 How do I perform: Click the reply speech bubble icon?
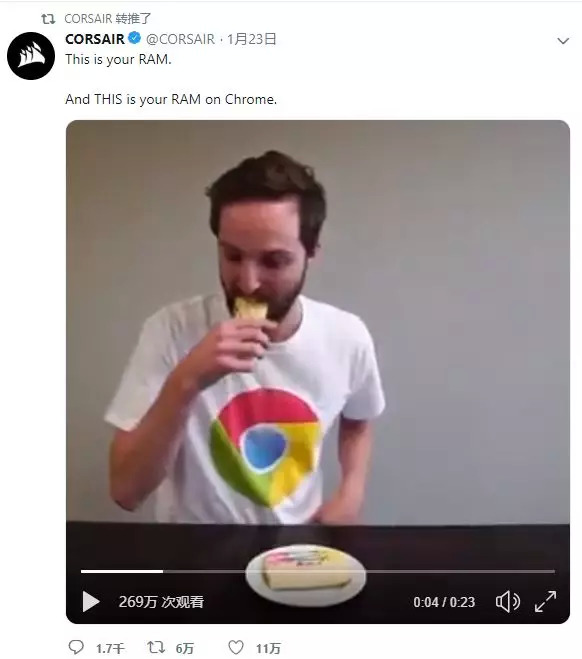click(x=76, y=647)
